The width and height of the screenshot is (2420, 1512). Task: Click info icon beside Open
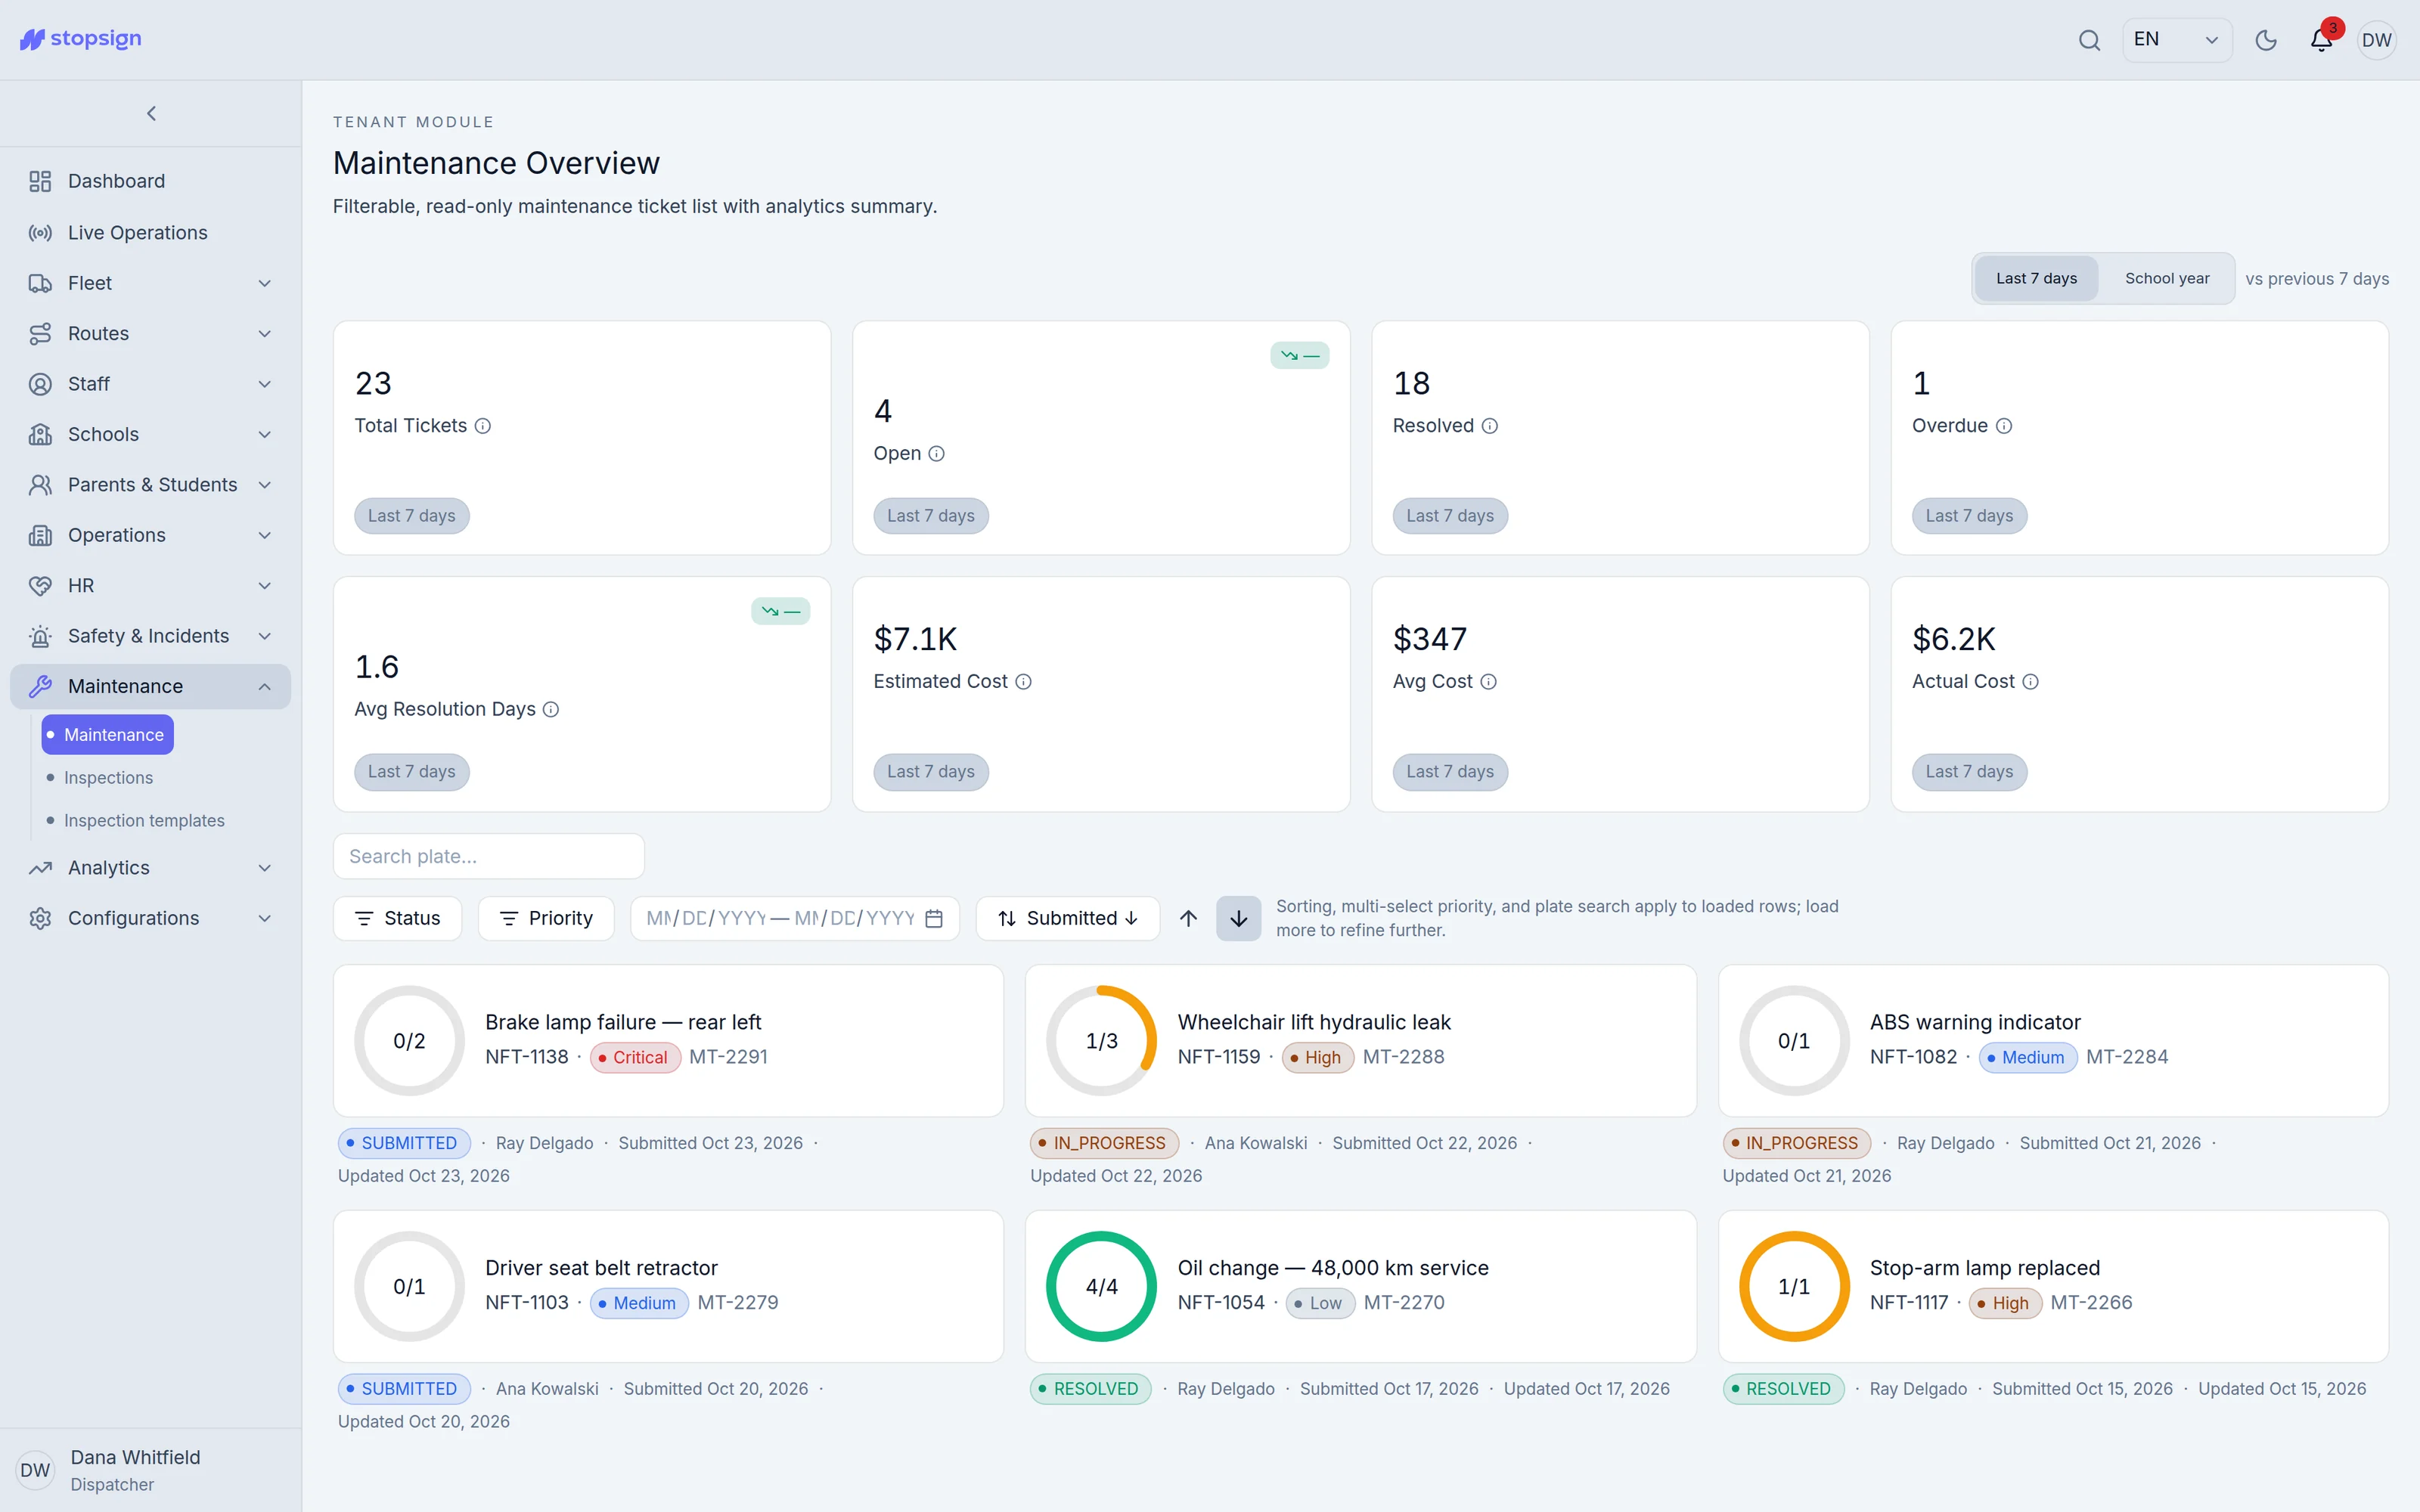(937, 454)
